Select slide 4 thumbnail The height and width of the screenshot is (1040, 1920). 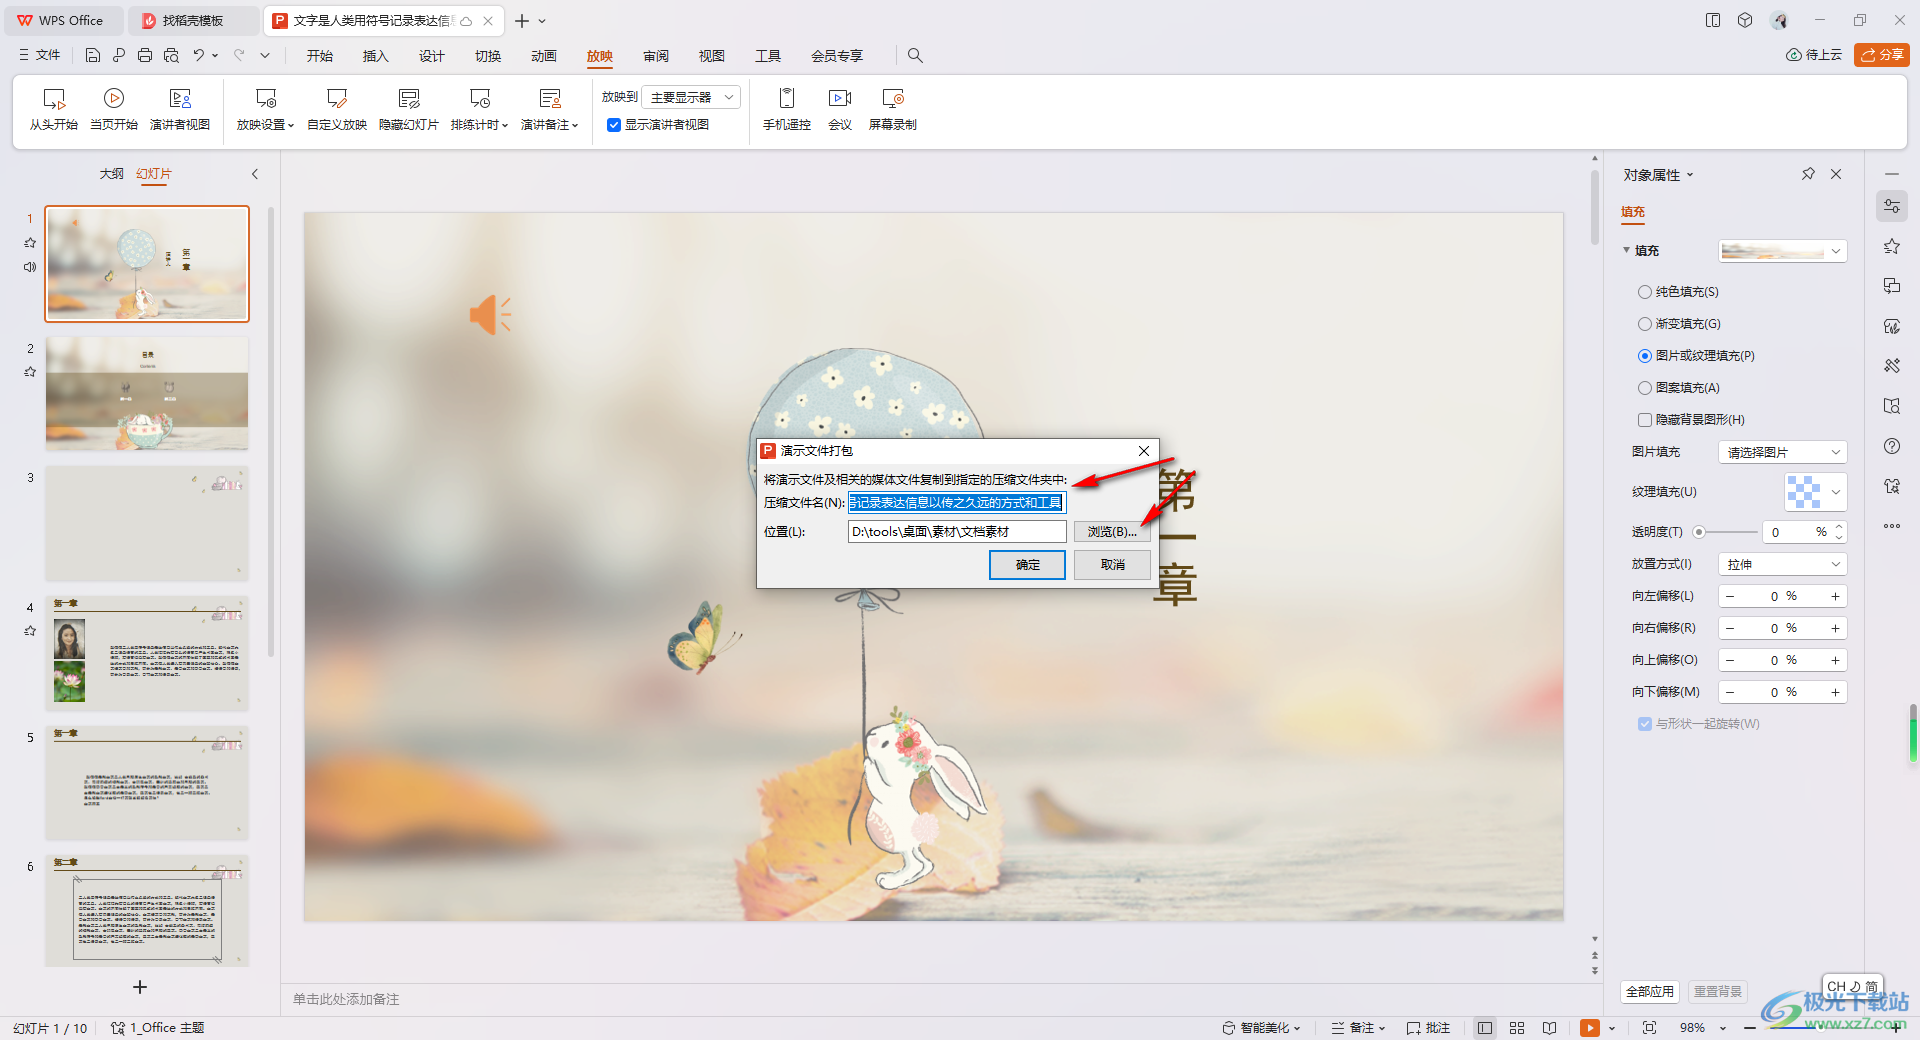(x=147, y=653)
